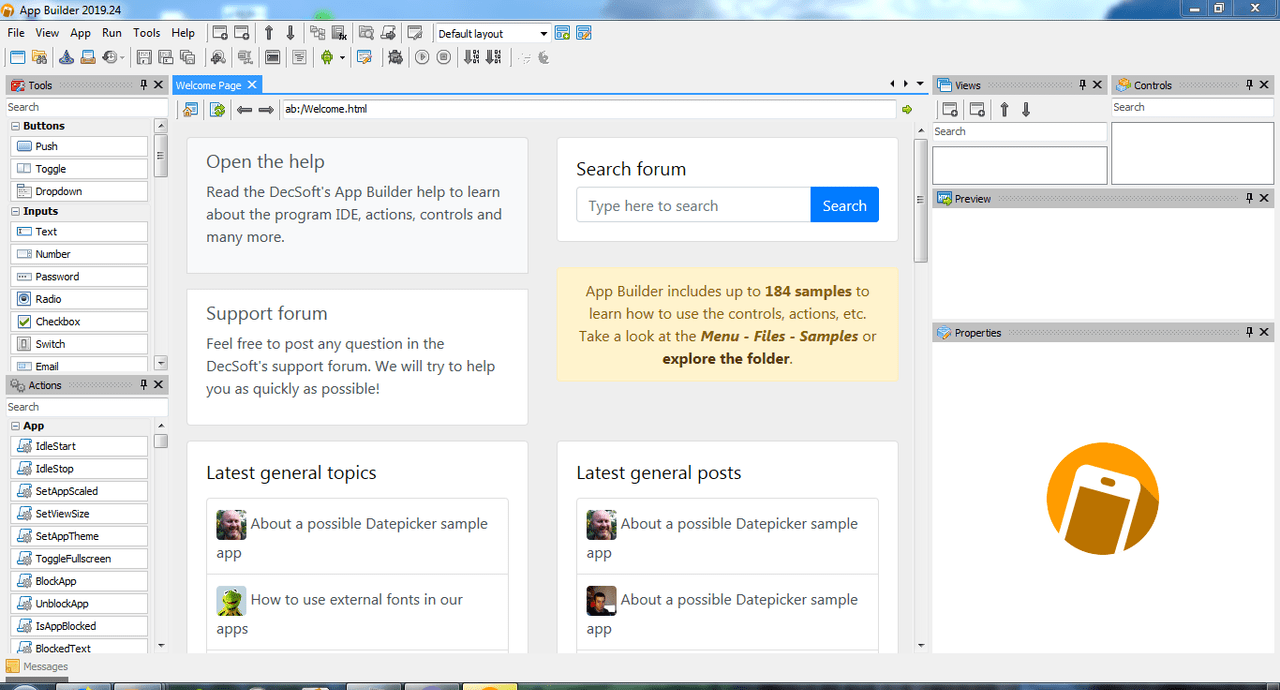
Task: Pin the Actions panel
Action: click(x=144, y=385)
